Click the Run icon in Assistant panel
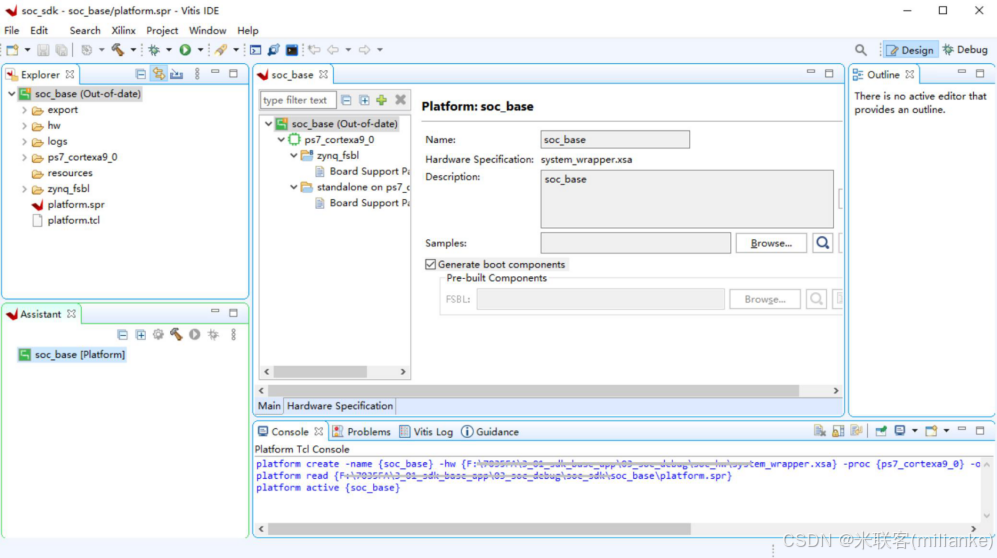 195,334
